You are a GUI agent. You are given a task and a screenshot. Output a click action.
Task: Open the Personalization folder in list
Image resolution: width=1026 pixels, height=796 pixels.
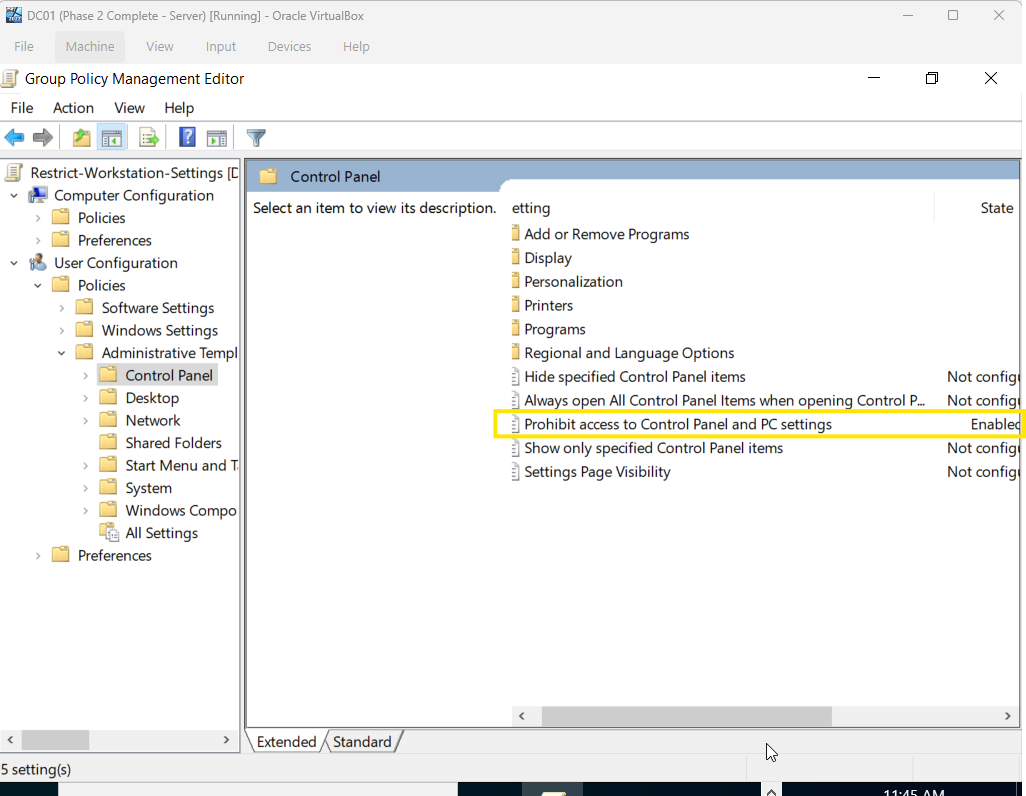[573, 281]
